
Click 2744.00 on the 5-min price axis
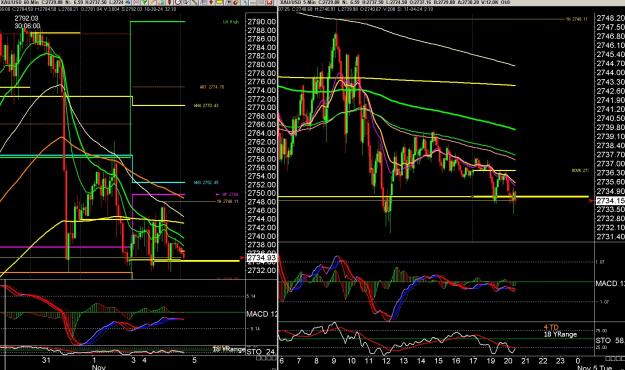[610, 73]
